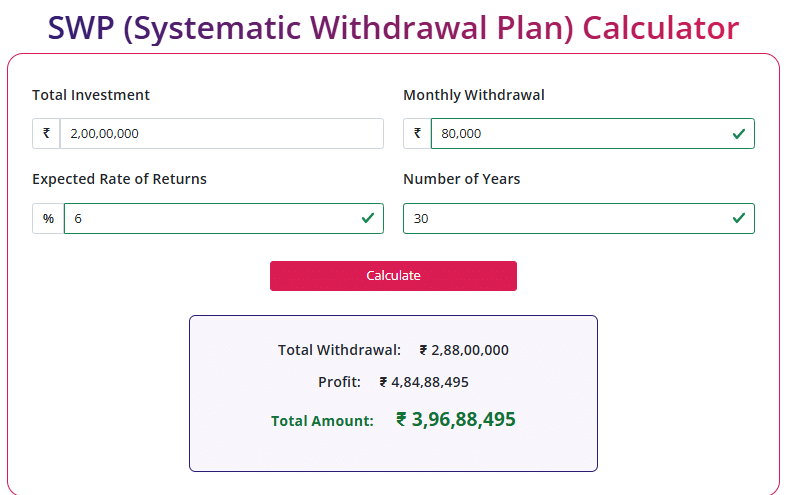Click green checkmark in Expected Rate field

(368, 218)
